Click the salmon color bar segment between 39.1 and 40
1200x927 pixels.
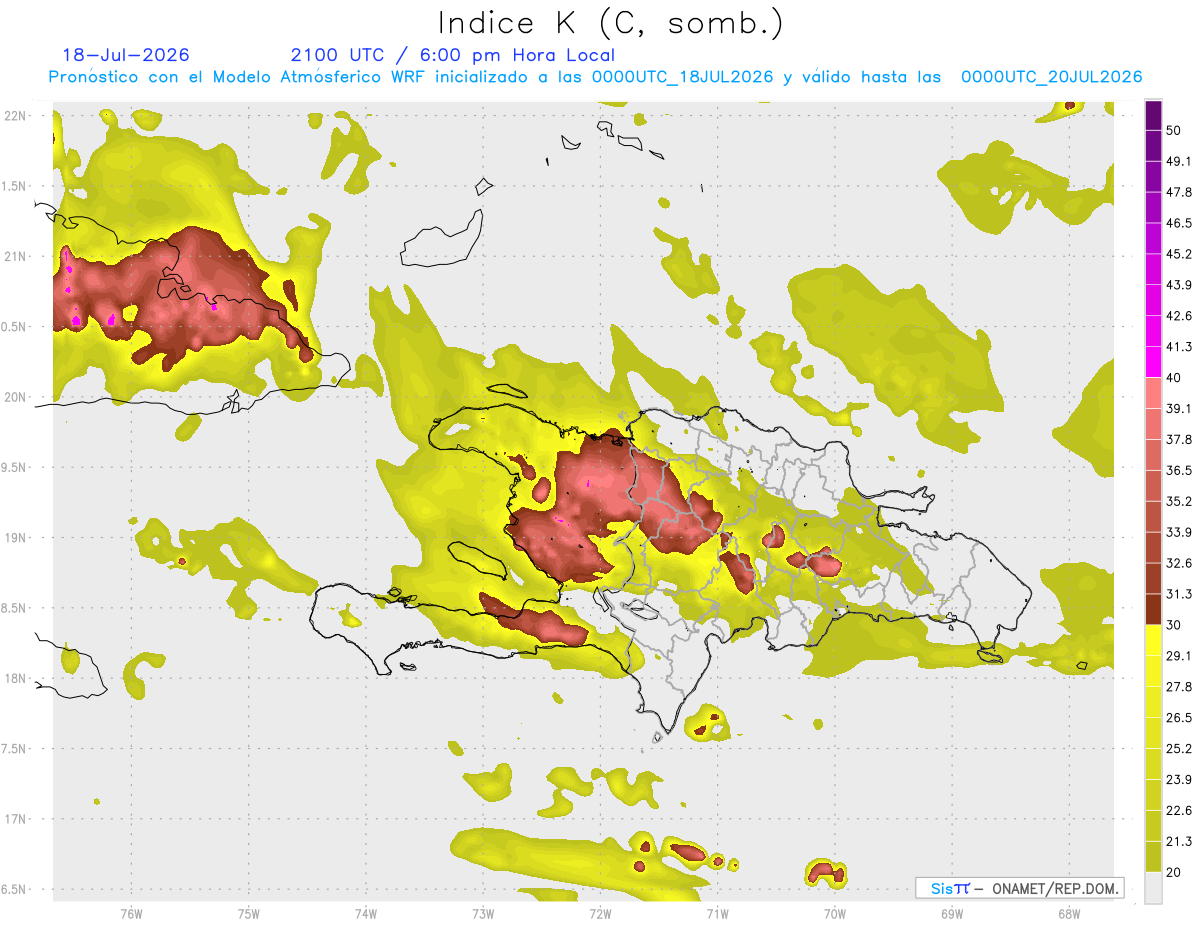coord(1153,393)
